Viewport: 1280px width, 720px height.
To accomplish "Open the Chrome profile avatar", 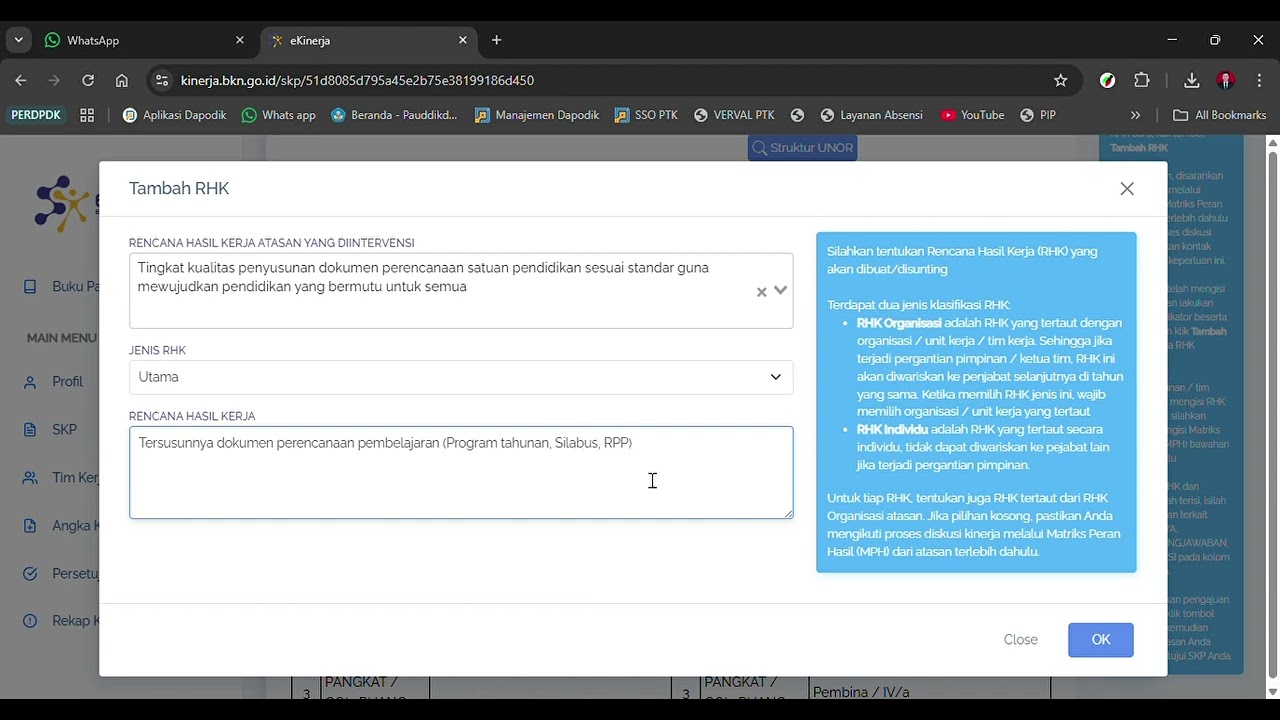I will click(x=1225, y=80).
